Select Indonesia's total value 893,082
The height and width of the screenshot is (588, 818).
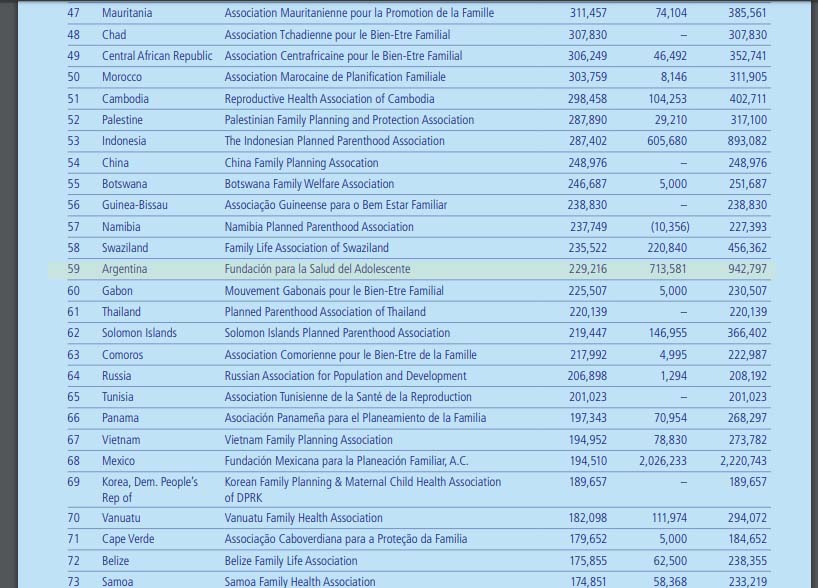(743, 141)
